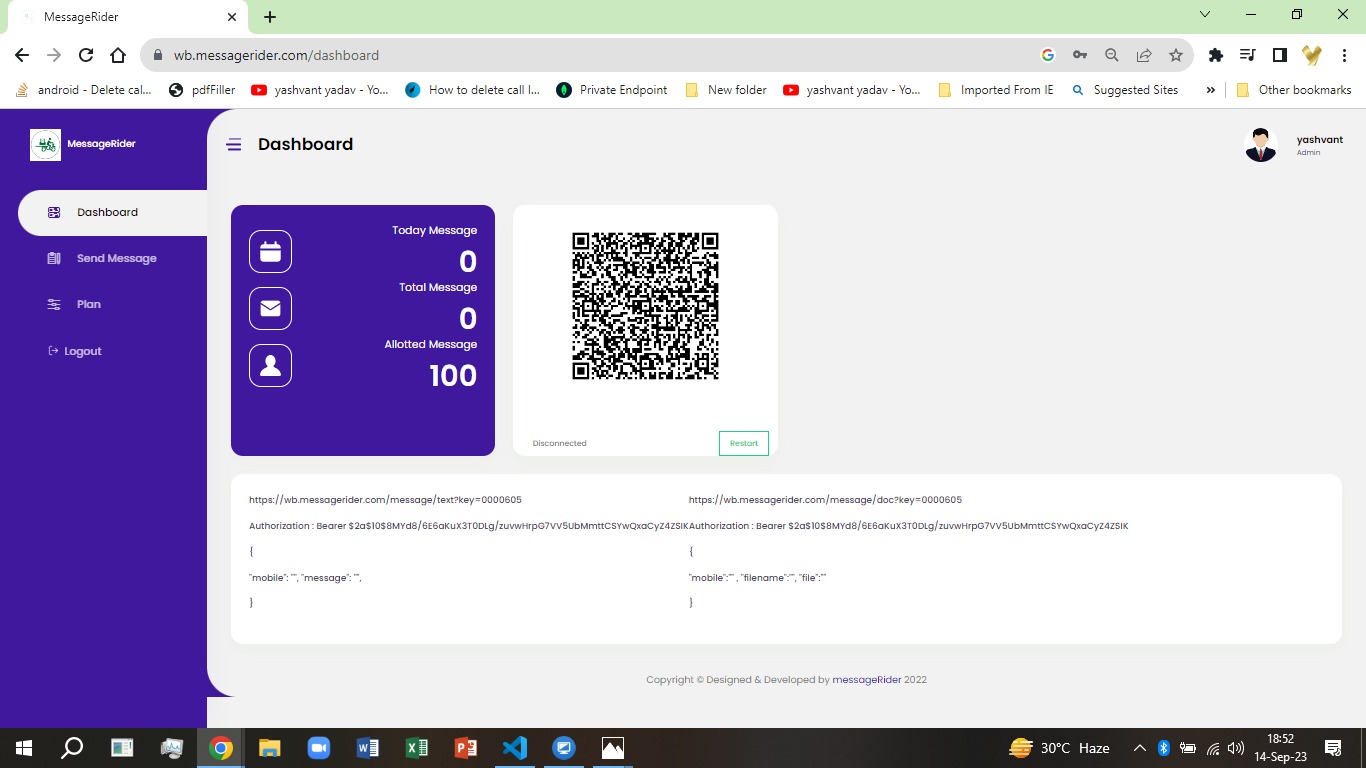Open the Windows Start menu

pos(23,748)
